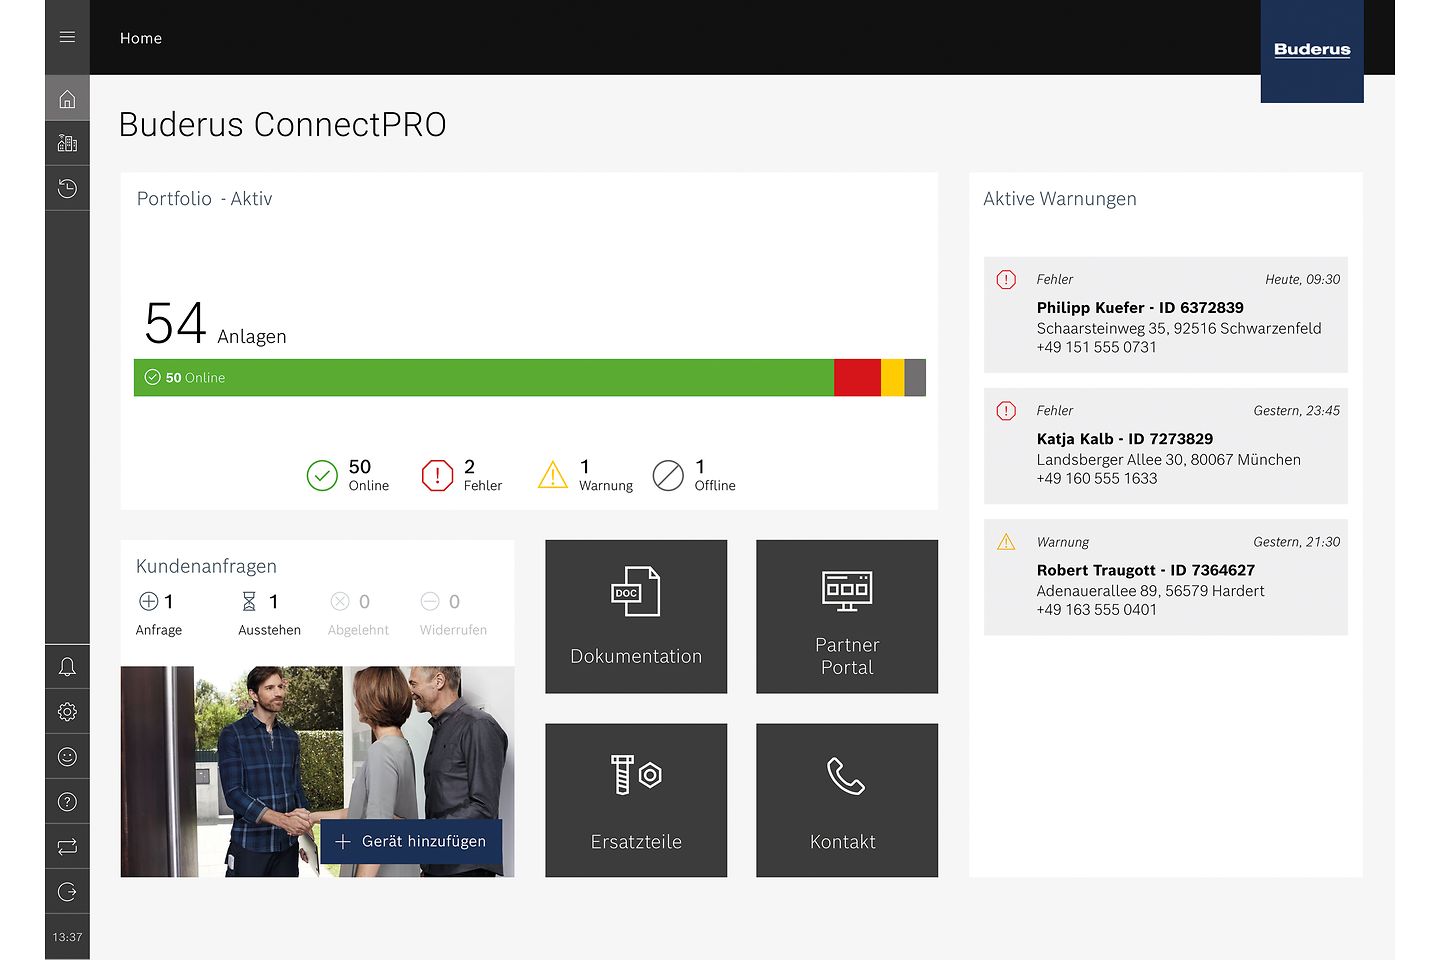The image size is (1440, 960).
Task: Click the grey offline segment of bar
Action: pyautogui.click(x=915, y=378)
